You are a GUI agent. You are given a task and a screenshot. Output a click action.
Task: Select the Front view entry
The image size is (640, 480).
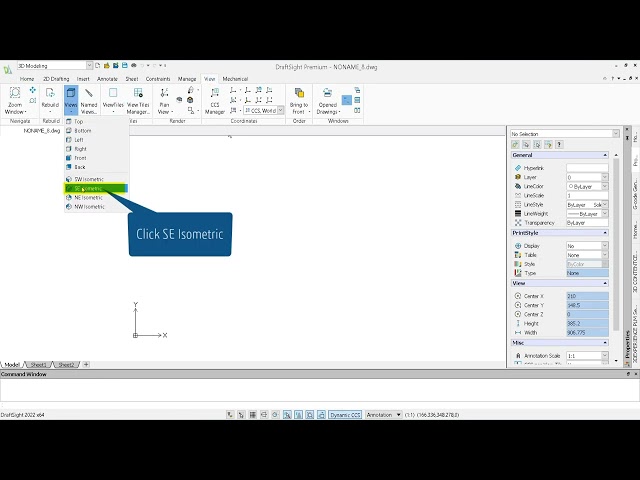[x=96, y=158]
